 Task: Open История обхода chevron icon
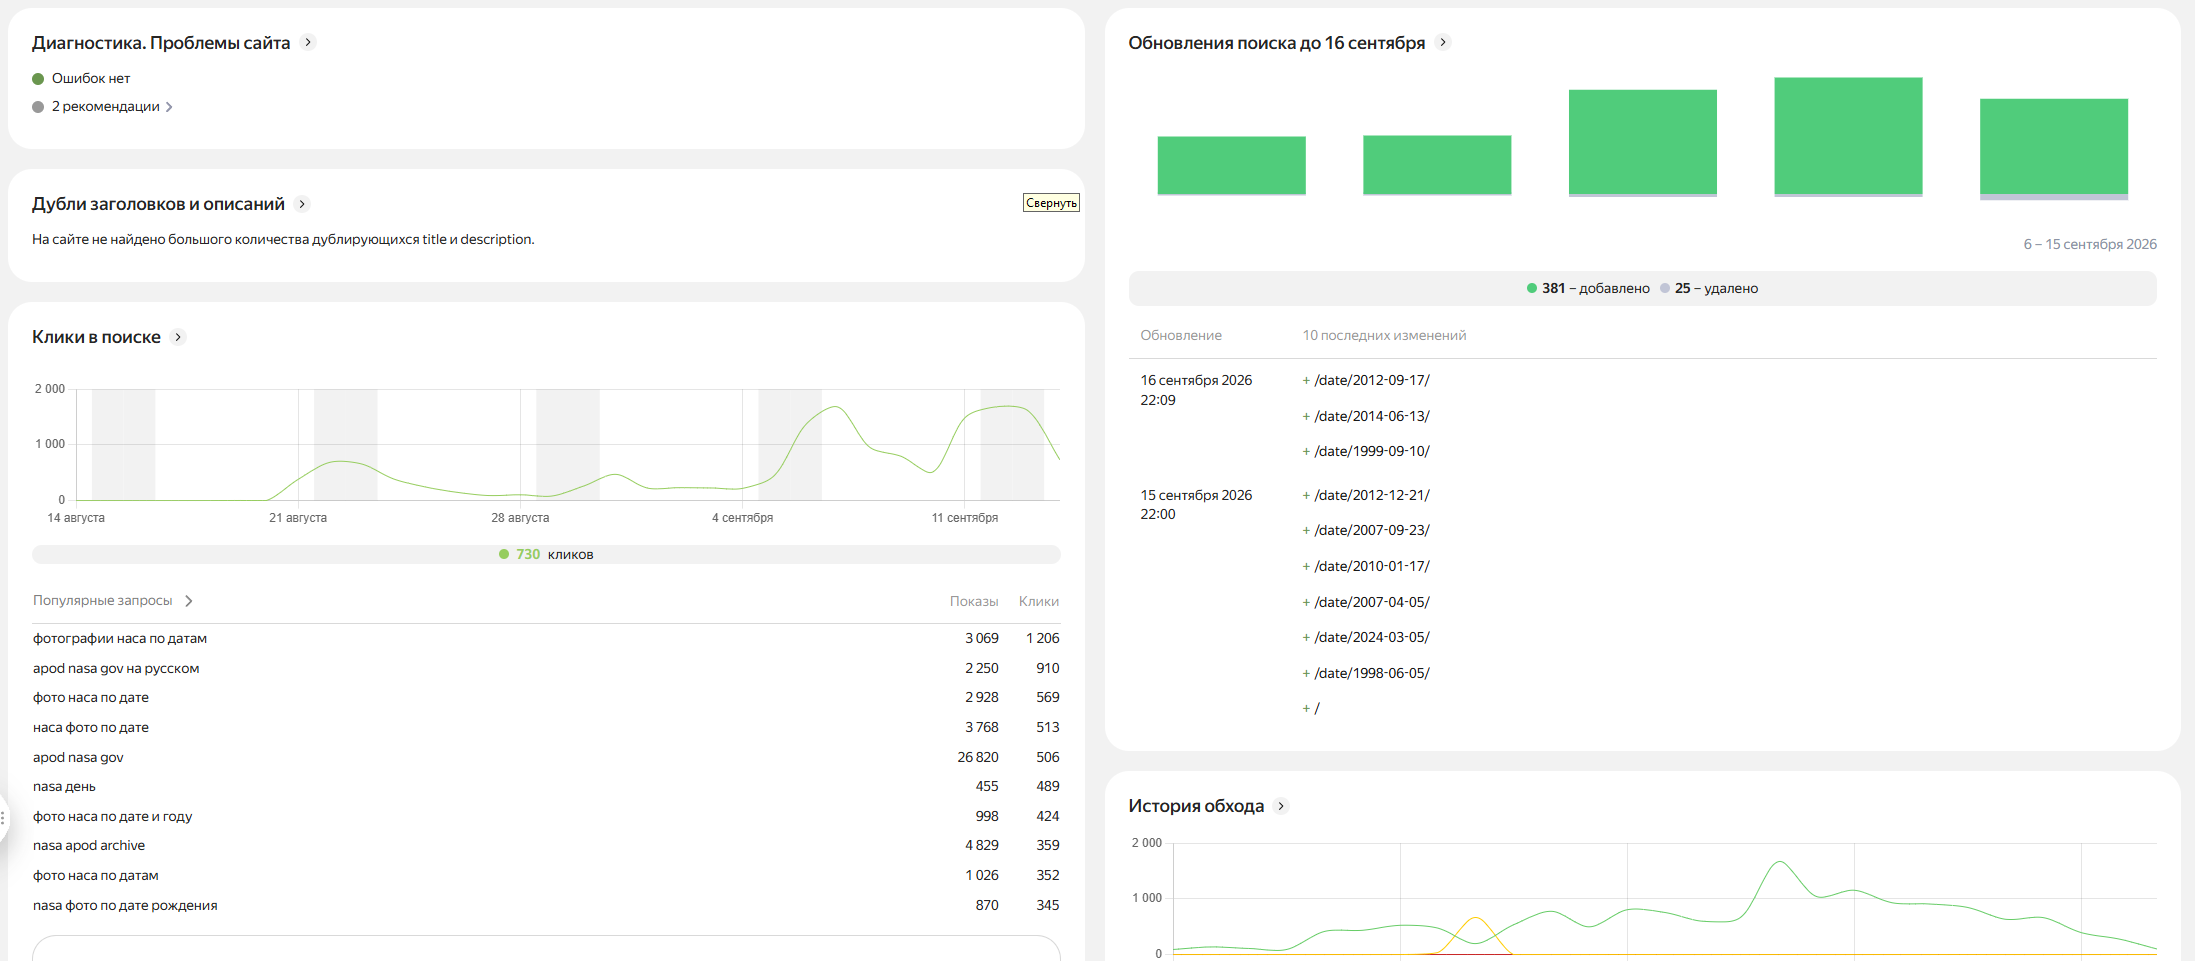1281,806
